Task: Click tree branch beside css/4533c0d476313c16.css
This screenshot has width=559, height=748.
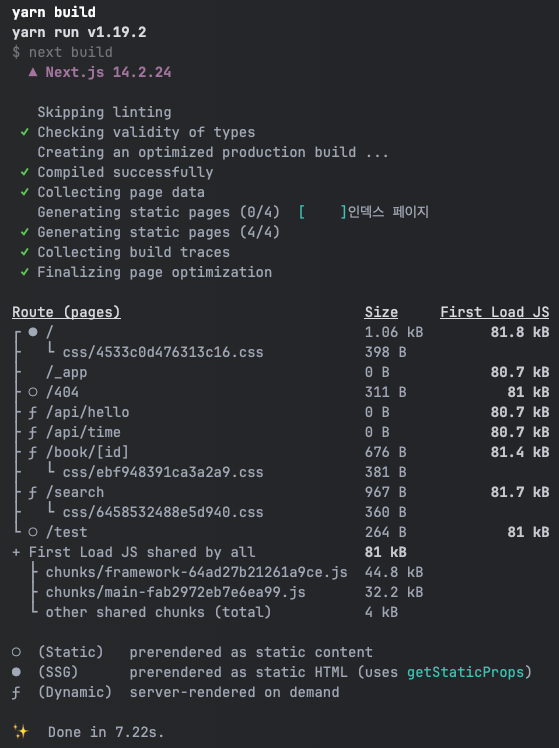Action: point(50,350)
